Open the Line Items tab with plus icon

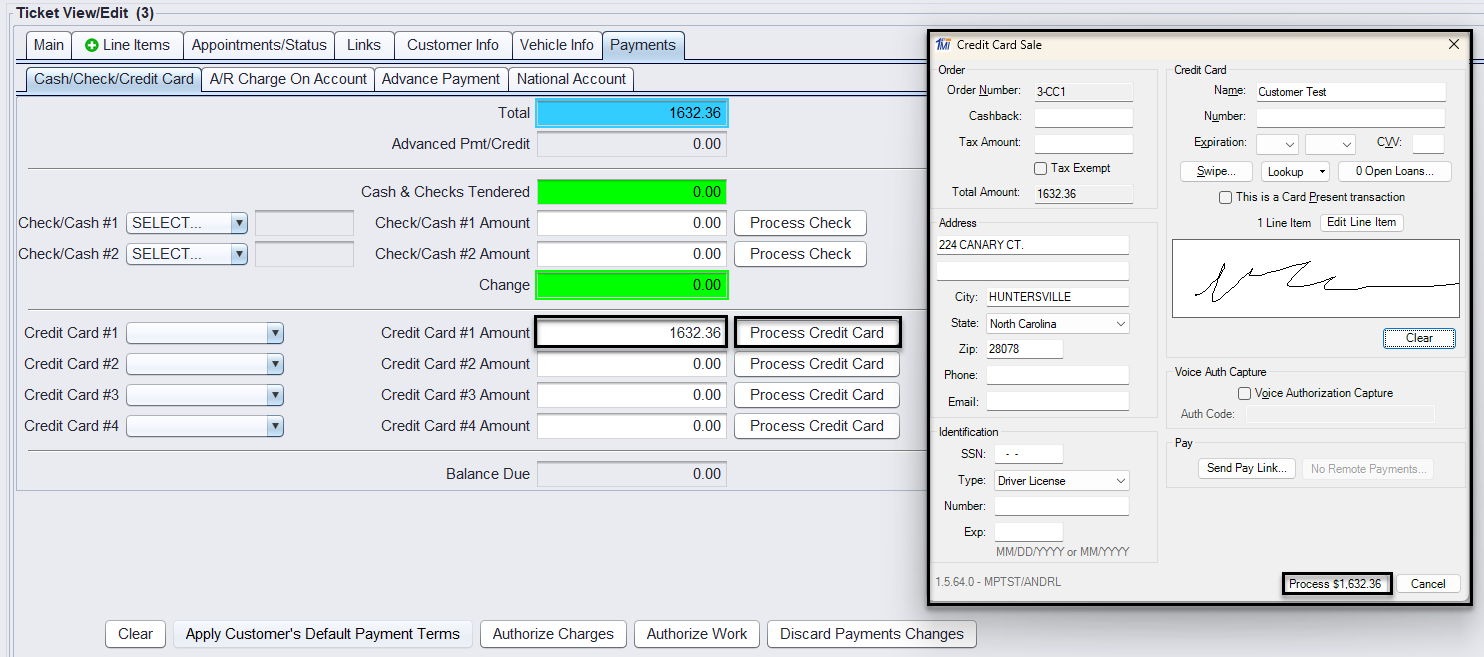[x=127, y=45]
